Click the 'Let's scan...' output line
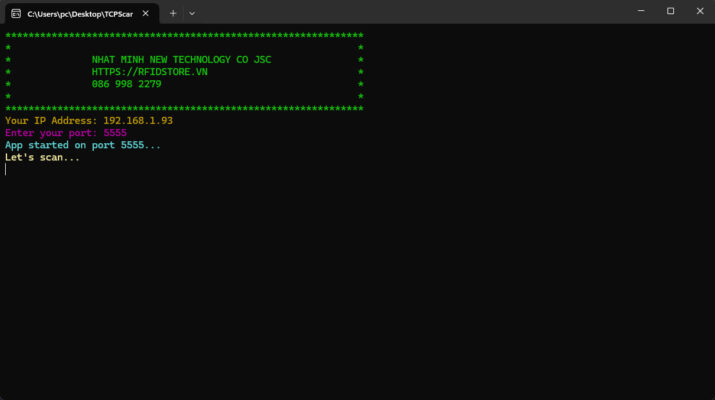The width and height of the screenshot is (715, 400). [42, 157]
